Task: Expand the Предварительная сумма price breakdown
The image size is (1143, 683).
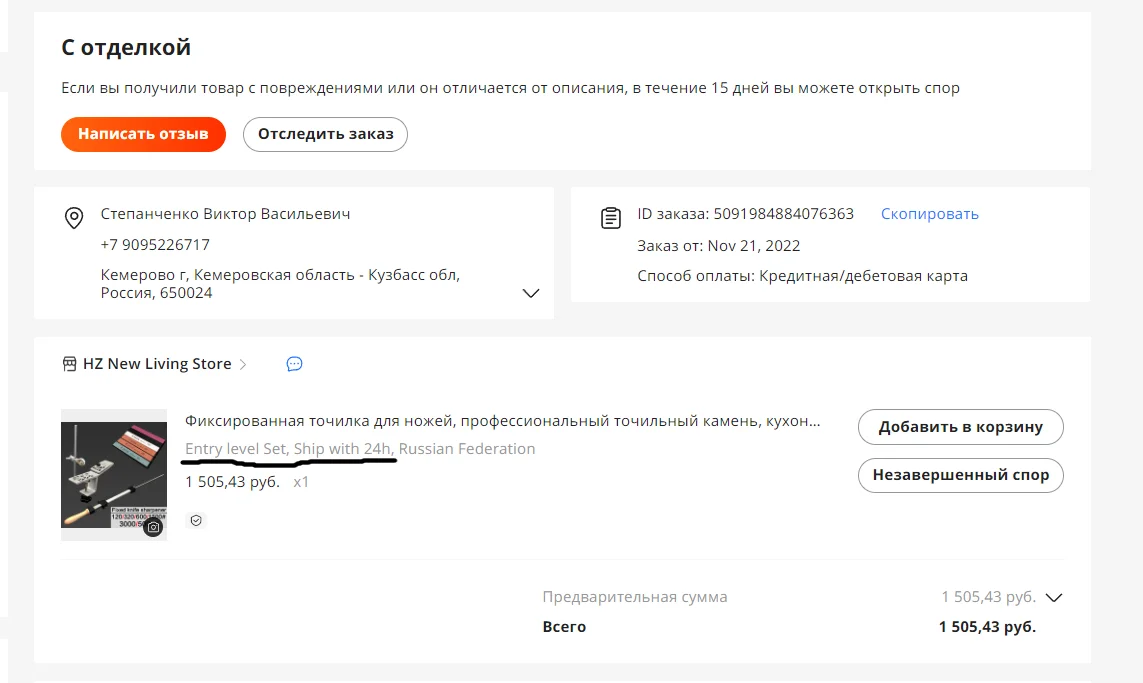Action: click(1053, 597)
